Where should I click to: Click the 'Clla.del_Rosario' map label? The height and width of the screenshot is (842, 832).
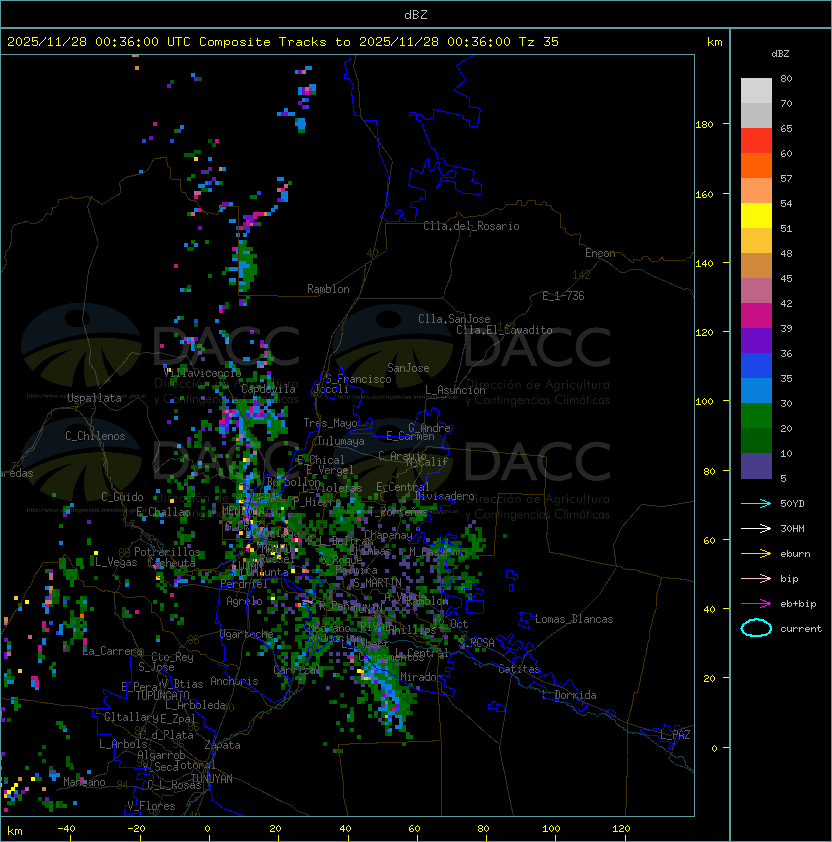pos(471,226)
